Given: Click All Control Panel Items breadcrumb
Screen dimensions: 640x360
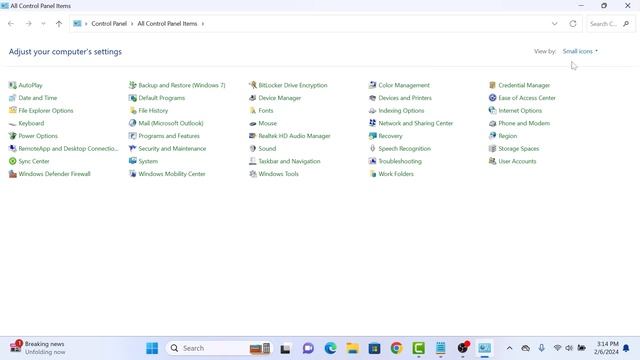Looking at the screenshot, I should coord(167,24).
